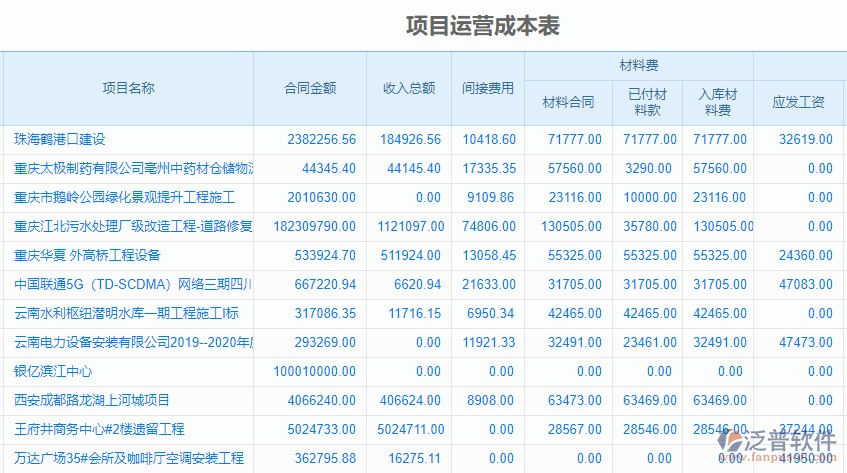This screenshot has height=473, width=847.
Task: Select indirect cost 13058.45
Action: 489,256
